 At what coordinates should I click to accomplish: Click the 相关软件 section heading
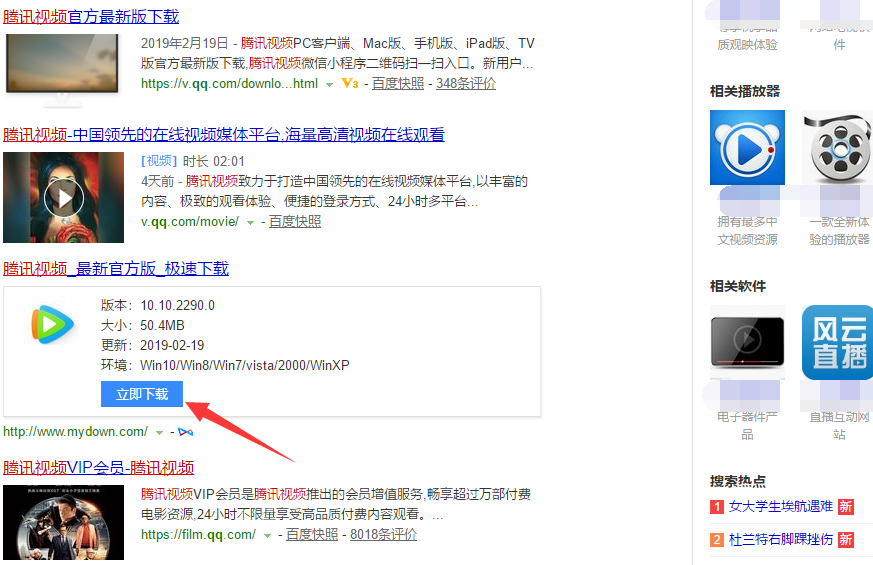(x=738, y=286)
